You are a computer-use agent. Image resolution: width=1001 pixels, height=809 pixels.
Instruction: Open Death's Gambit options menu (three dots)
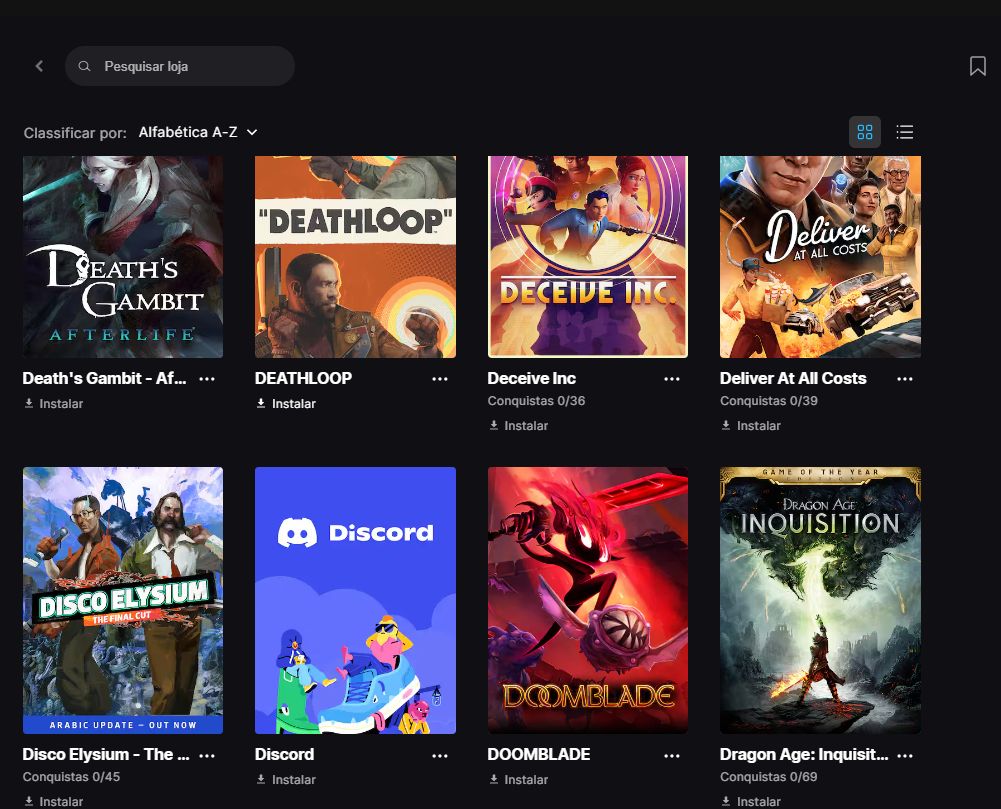(207, 379)
